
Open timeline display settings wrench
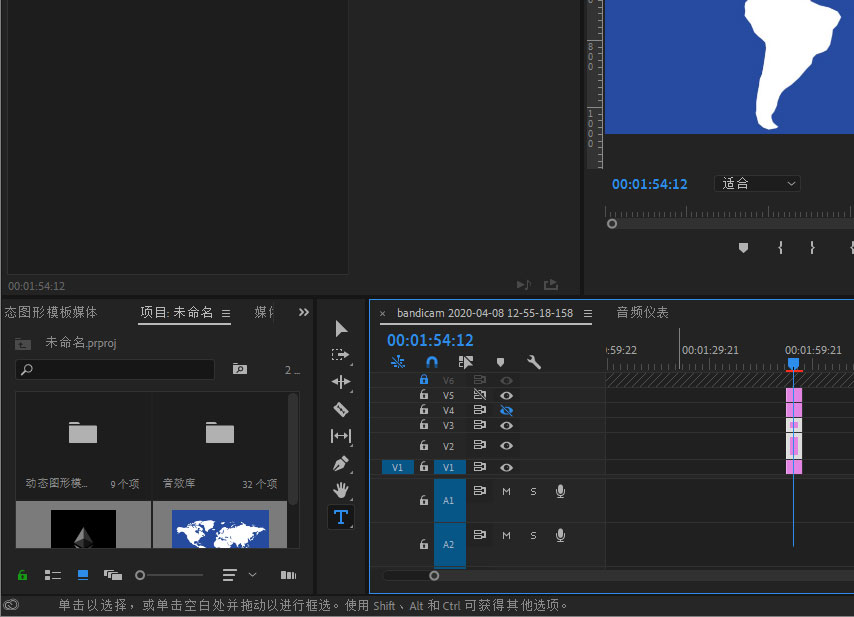click(534, 362)
